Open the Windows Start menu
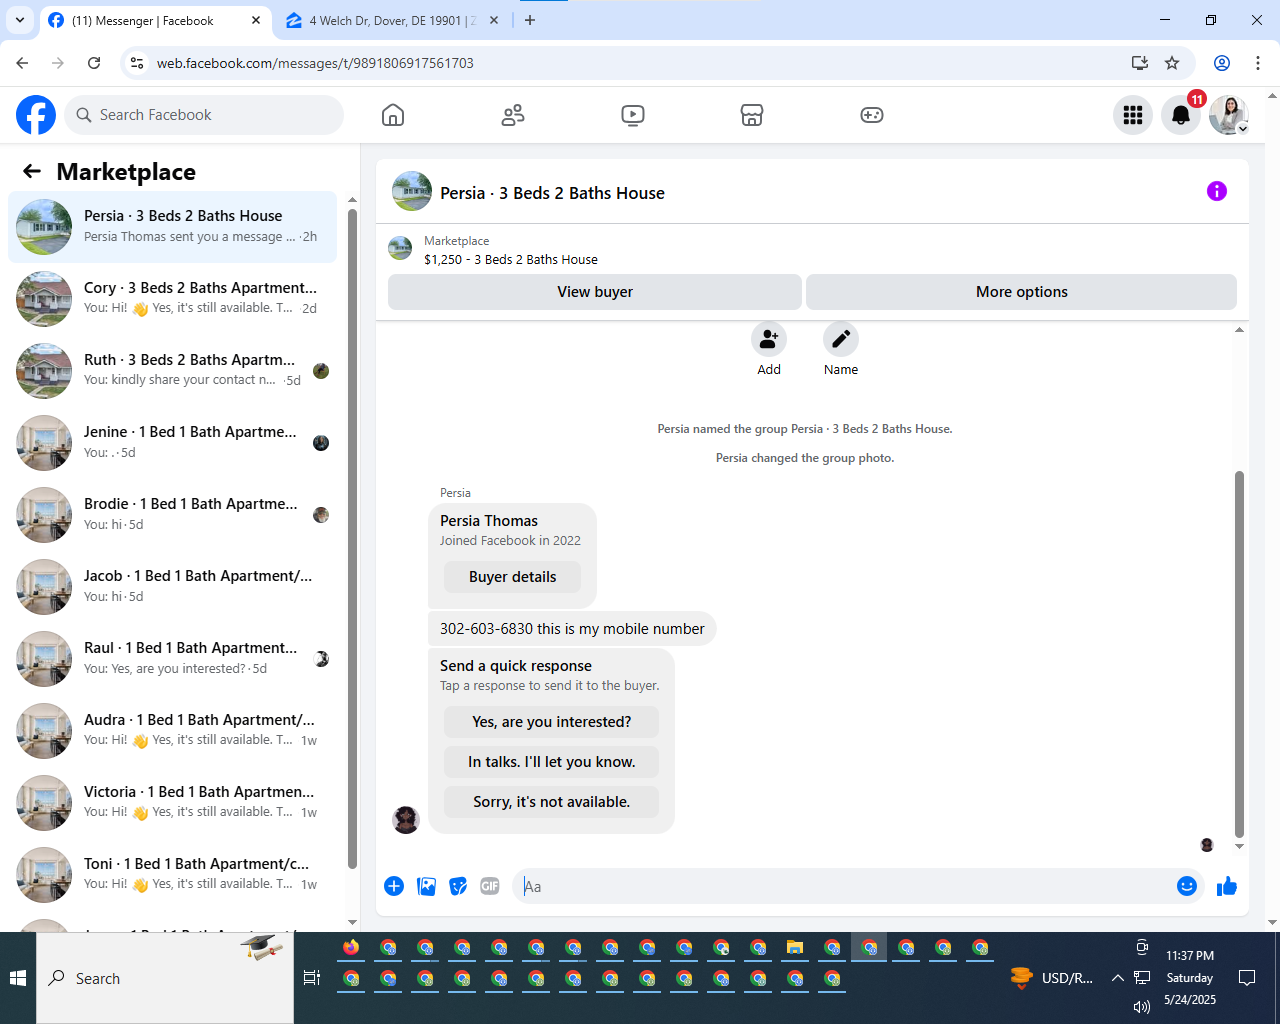The image size is (1280, 1024). 18,978
